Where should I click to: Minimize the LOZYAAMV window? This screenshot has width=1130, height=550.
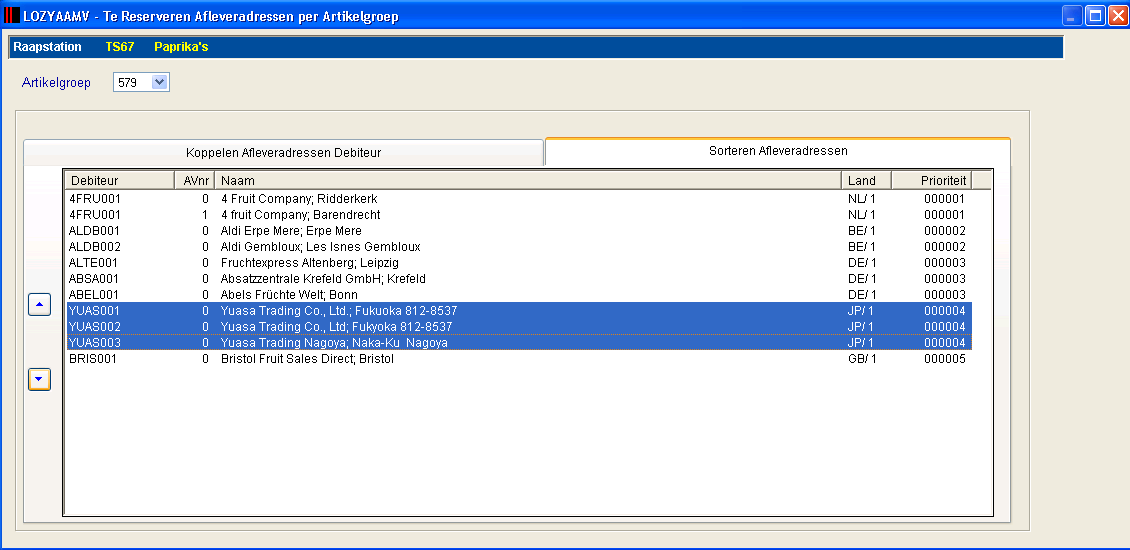(1072, 15)
